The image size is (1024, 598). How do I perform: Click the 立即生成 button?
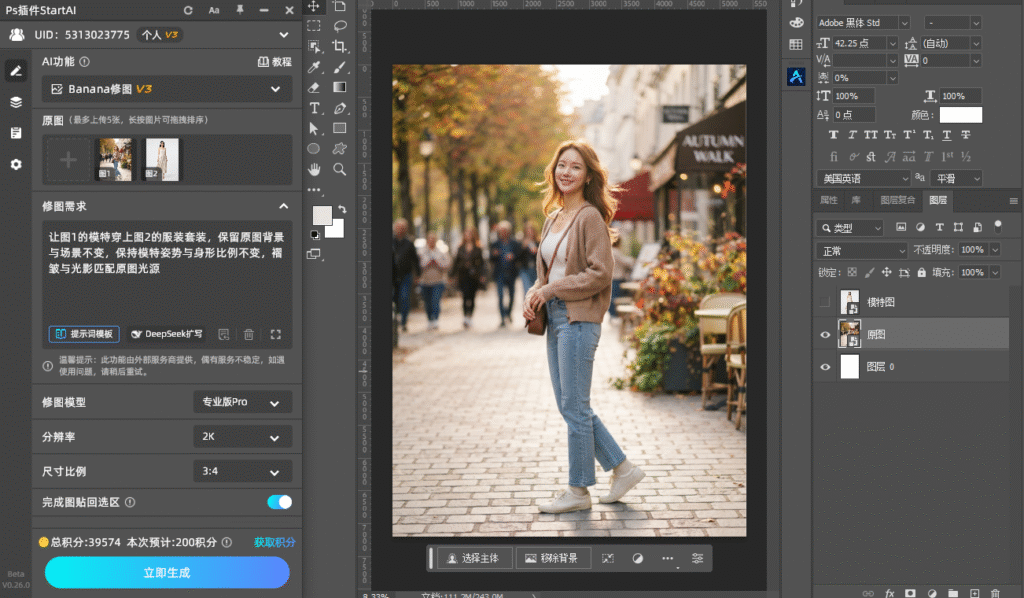coord(167,573)
